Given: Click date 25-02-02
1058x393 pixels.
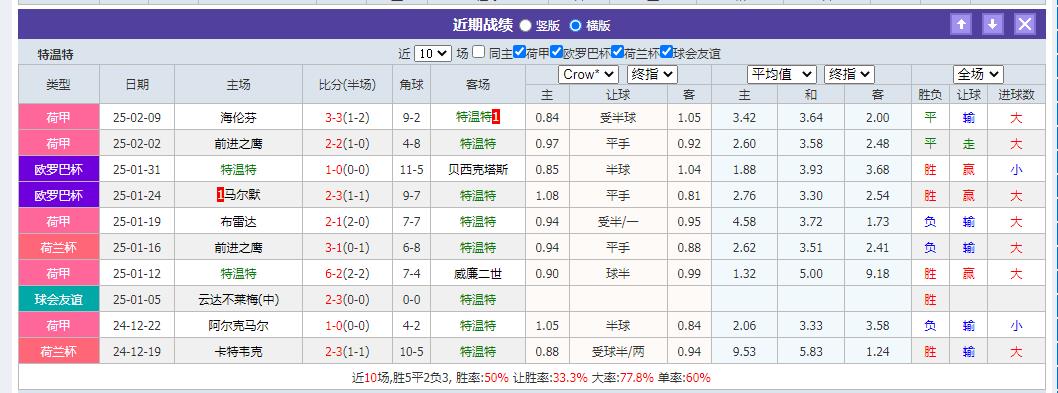Looking at the screenshot, I should coord(137,144).
